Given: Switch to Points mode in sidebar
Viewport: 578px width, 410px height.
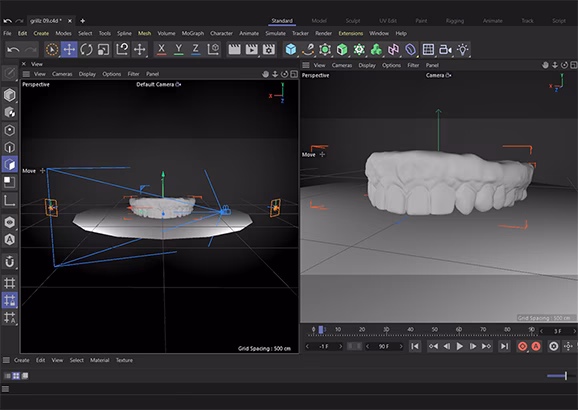Looking at the screenshot, I should tap(9, 130).
